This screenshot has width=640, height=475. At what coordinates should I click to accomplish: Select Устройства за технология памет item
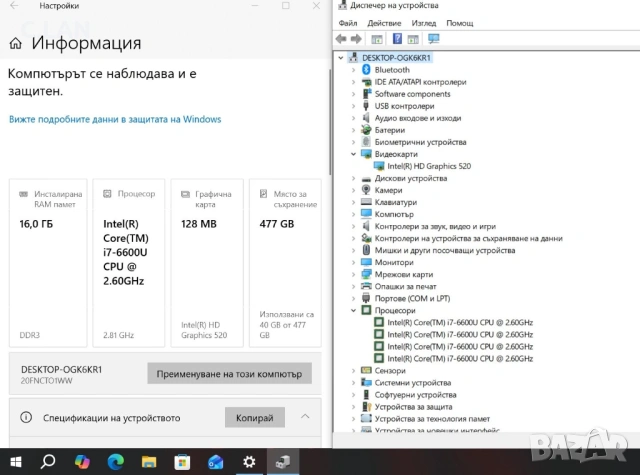(x=432, y=419)
